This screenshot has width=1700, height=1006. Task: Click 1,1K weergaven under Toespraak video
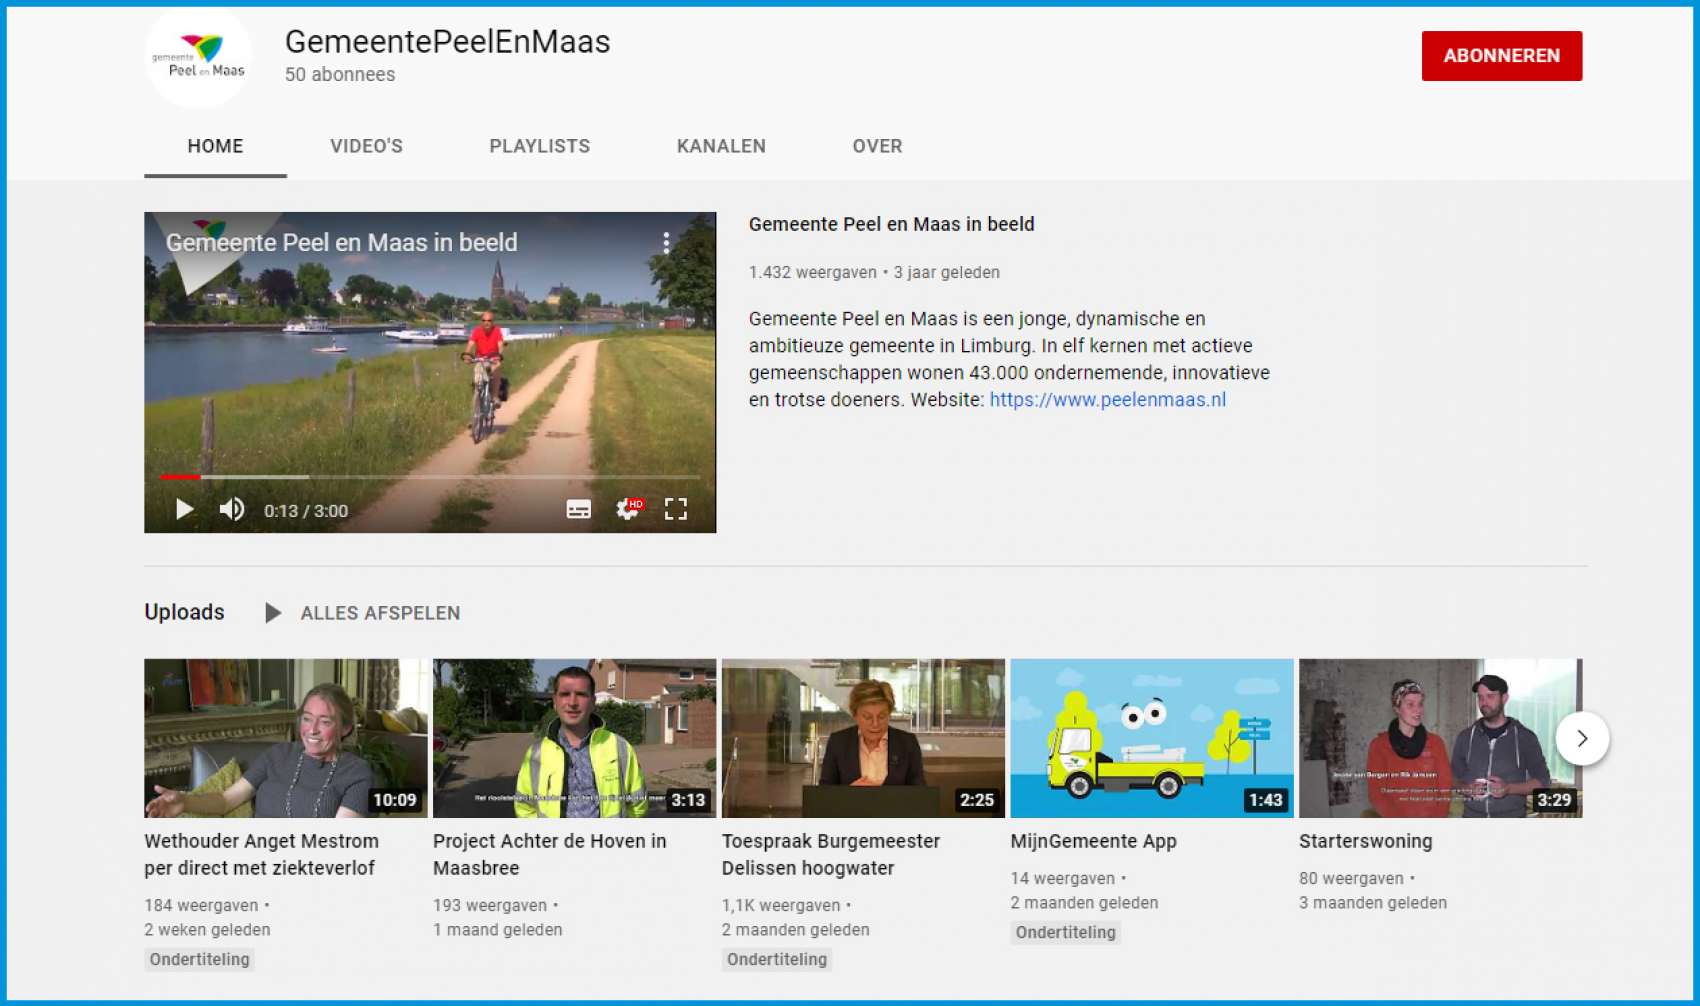coord(781,905)
